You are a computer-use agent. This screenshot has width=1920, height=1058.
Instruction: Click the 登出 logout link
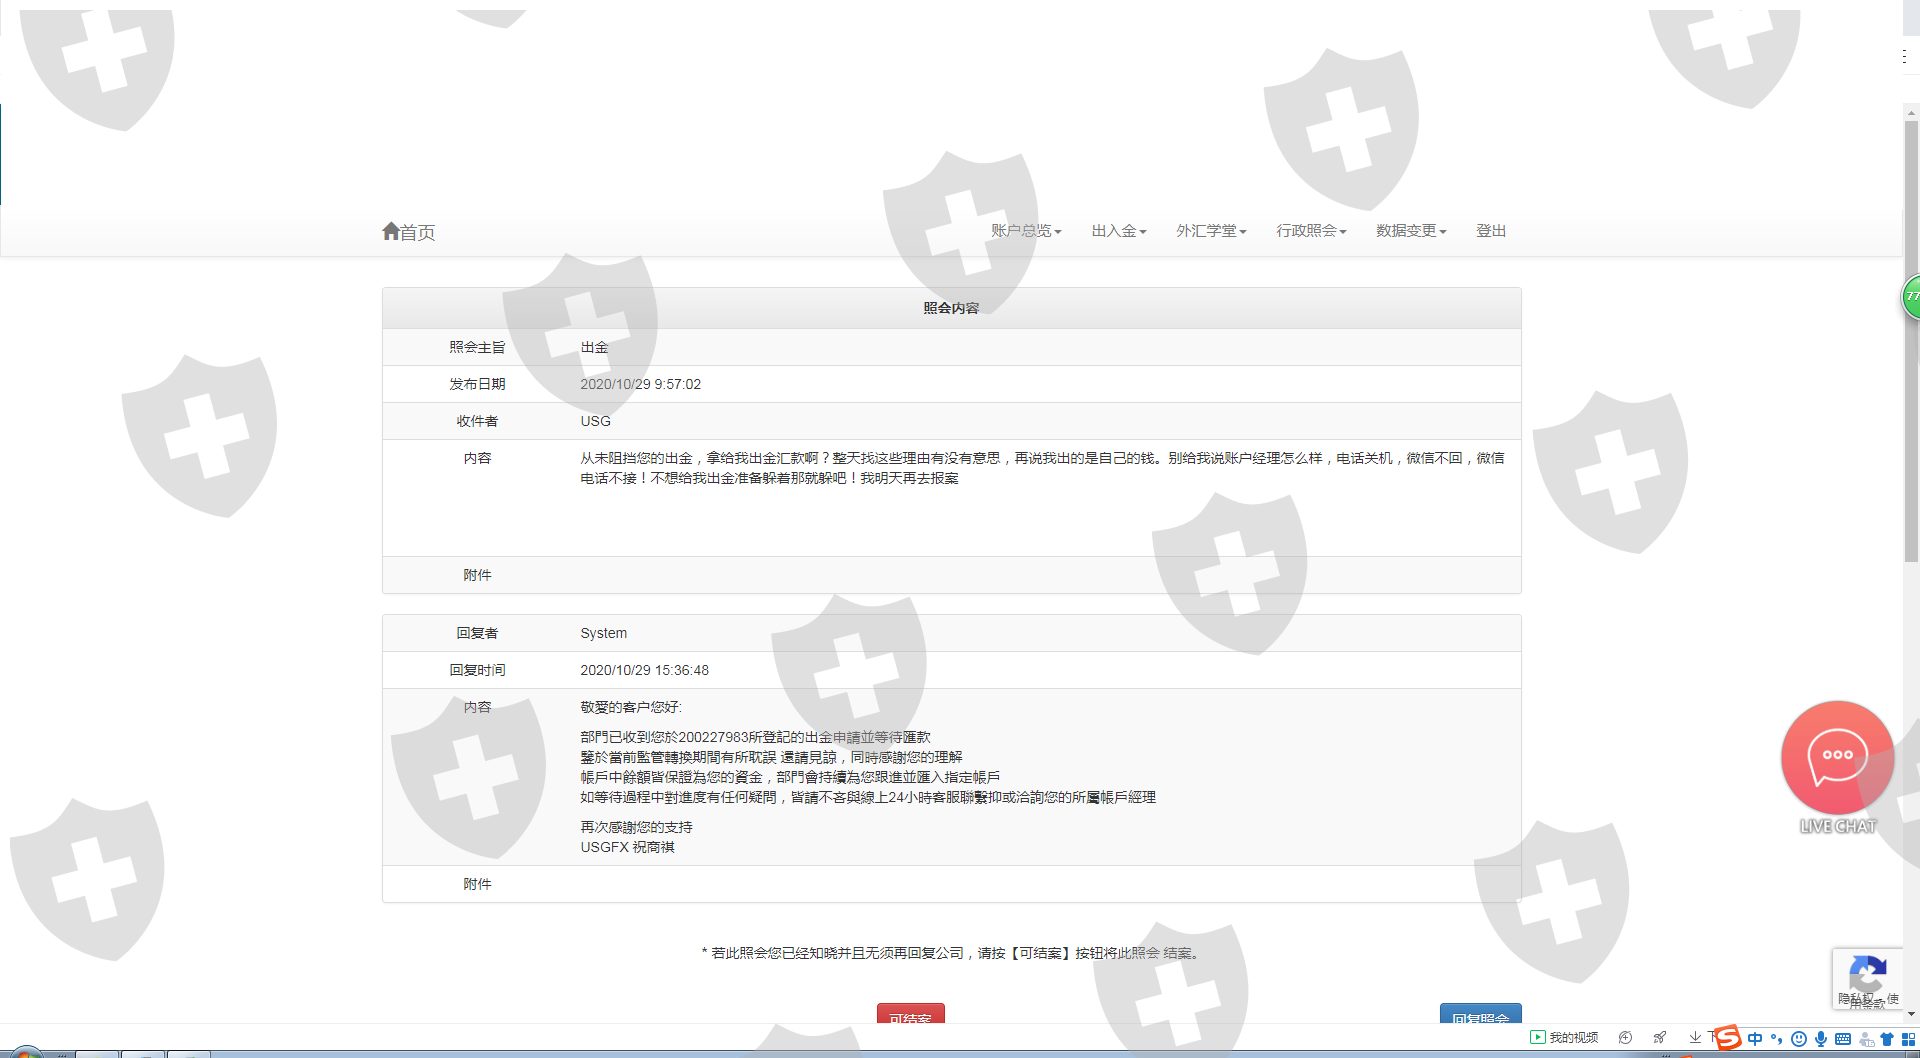click(x=1491, y=231)
